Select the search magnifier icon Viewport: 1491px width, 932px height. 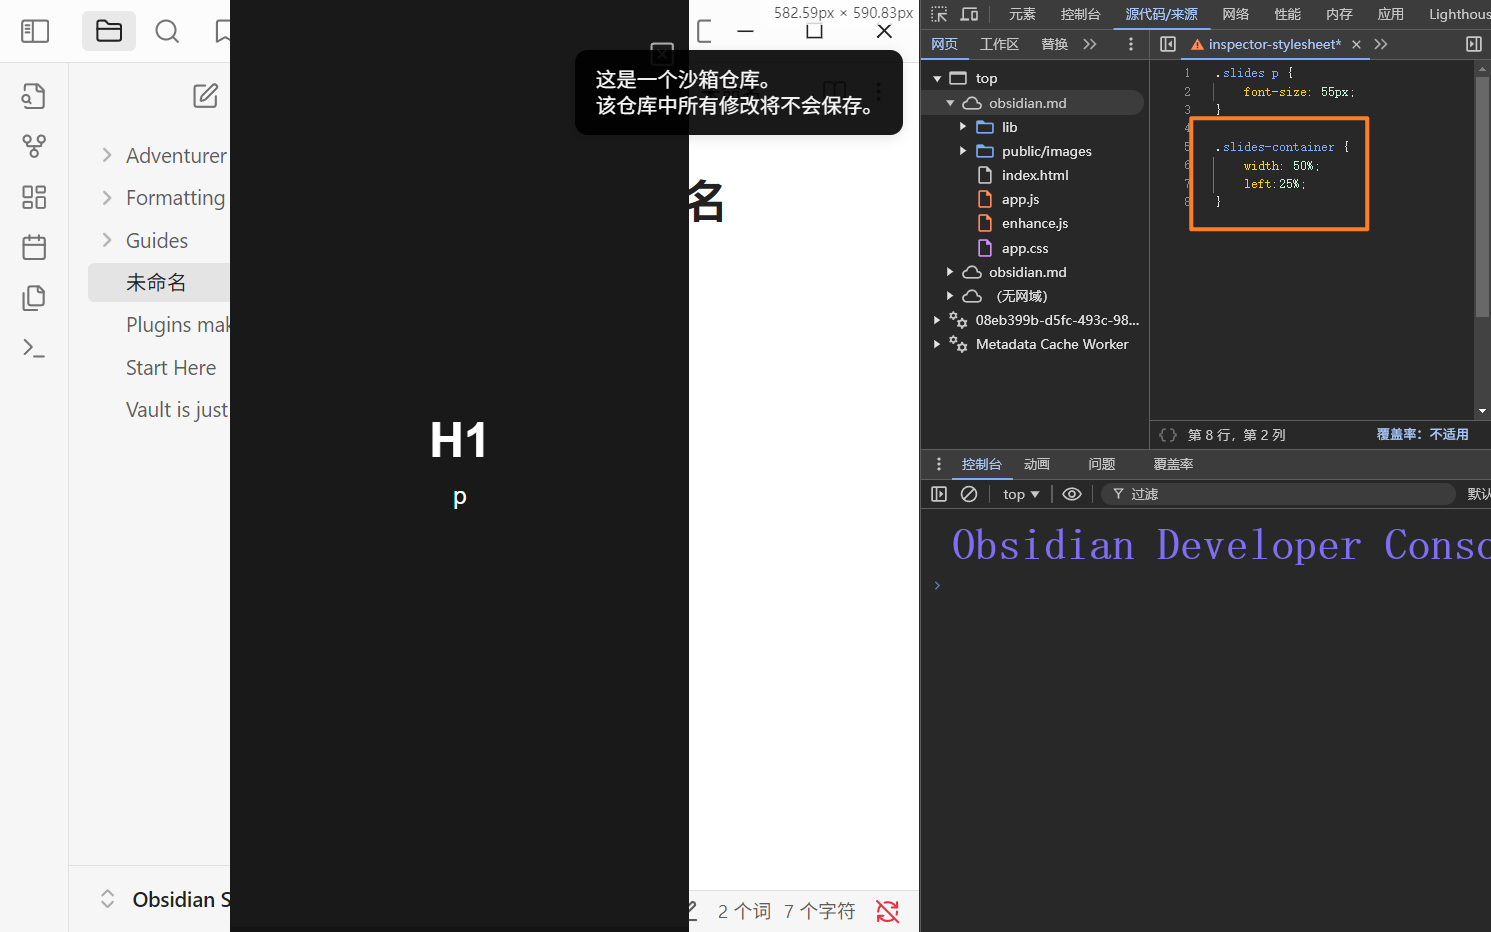(167, 32)
